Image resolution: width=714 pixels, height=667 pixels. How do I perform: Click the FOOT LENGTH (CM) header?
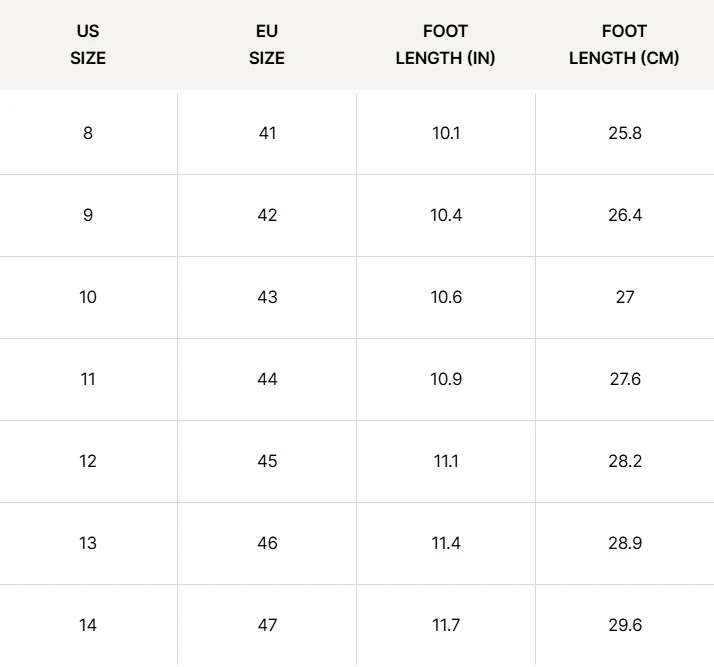pyautogui.click(x=624, y=45)
